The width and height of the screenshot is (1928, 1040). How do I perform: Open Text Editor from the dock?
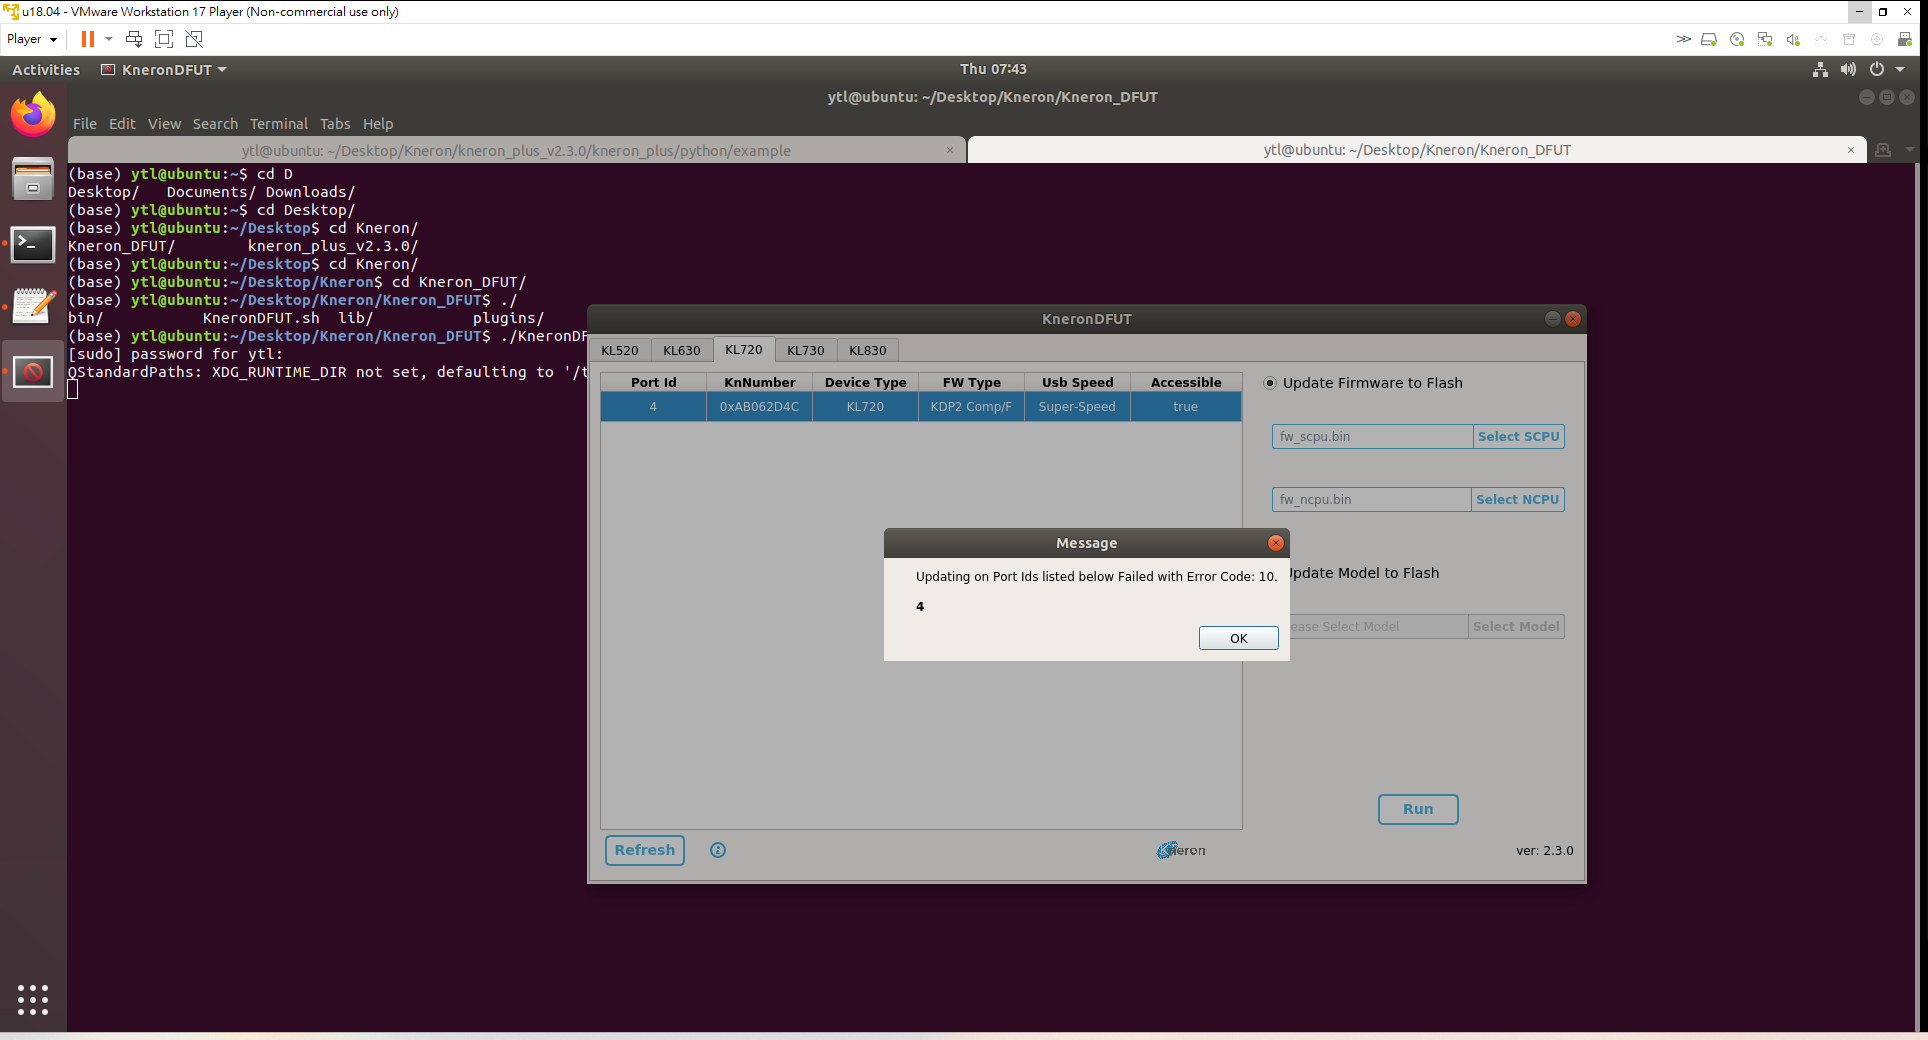pyautogui.click(x=33, y=307)
